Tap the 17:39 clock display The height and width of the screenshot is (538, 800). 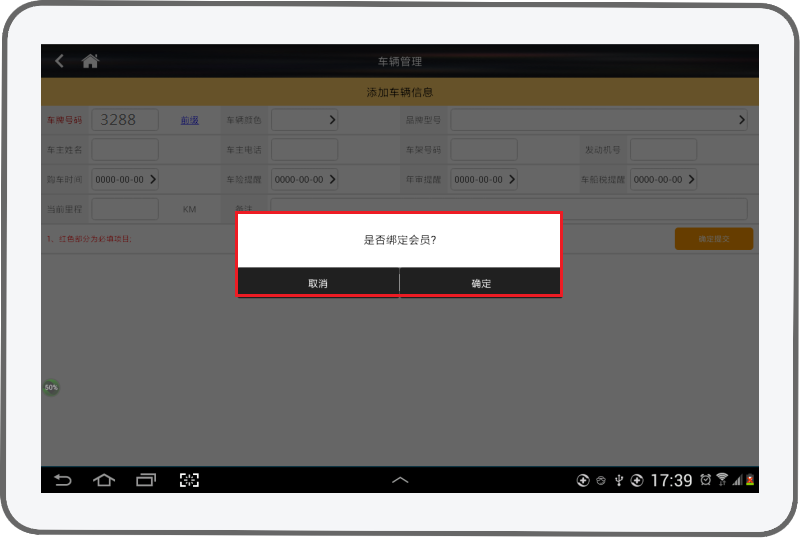coord(671,480)
